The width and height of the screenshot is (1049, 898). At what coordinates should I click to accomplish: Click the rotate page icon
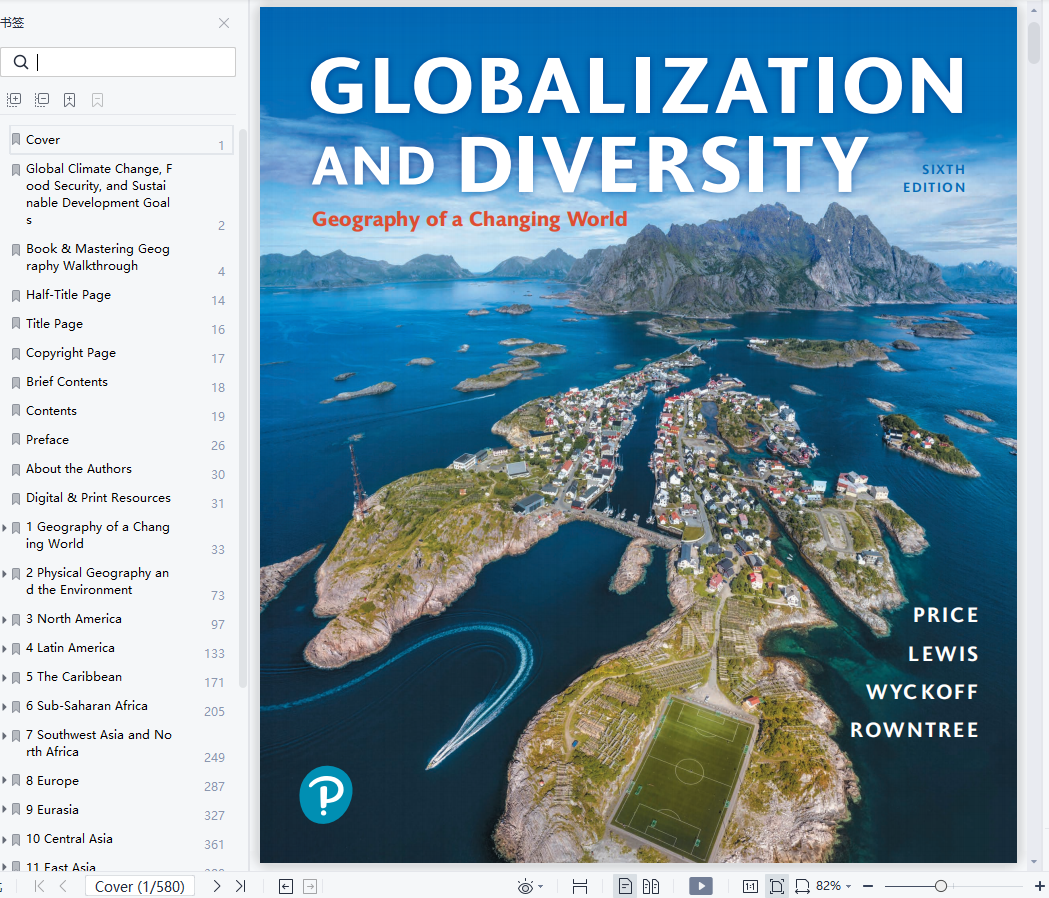(802, 887)
